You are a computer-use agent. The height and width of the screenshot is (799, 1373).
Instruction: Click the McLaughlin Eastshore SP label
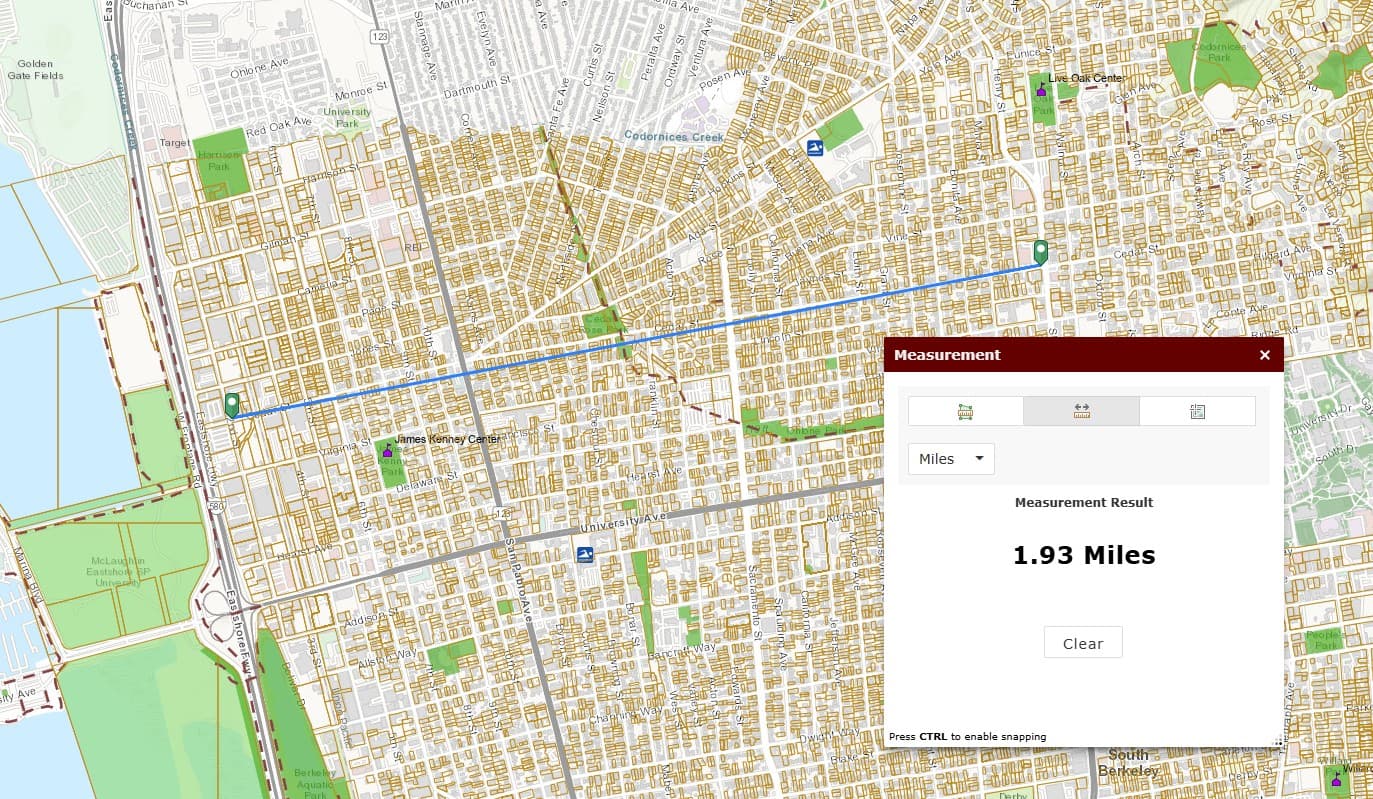pos(118,571)
